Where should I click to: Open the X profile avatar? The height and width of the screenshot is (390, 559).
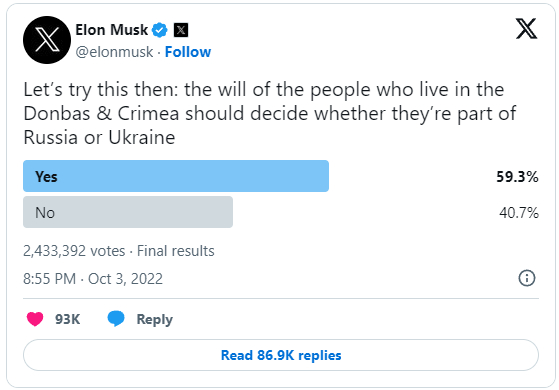tap(47, 40)
